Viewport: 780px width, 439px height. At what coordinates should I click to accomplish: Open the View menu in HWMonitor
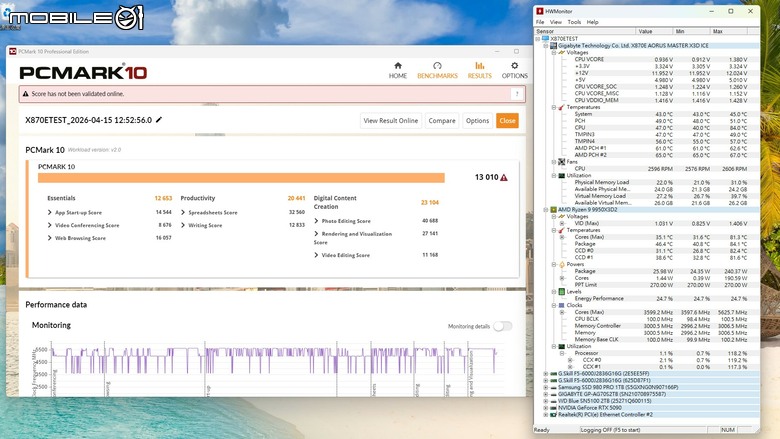coord(556,22)
